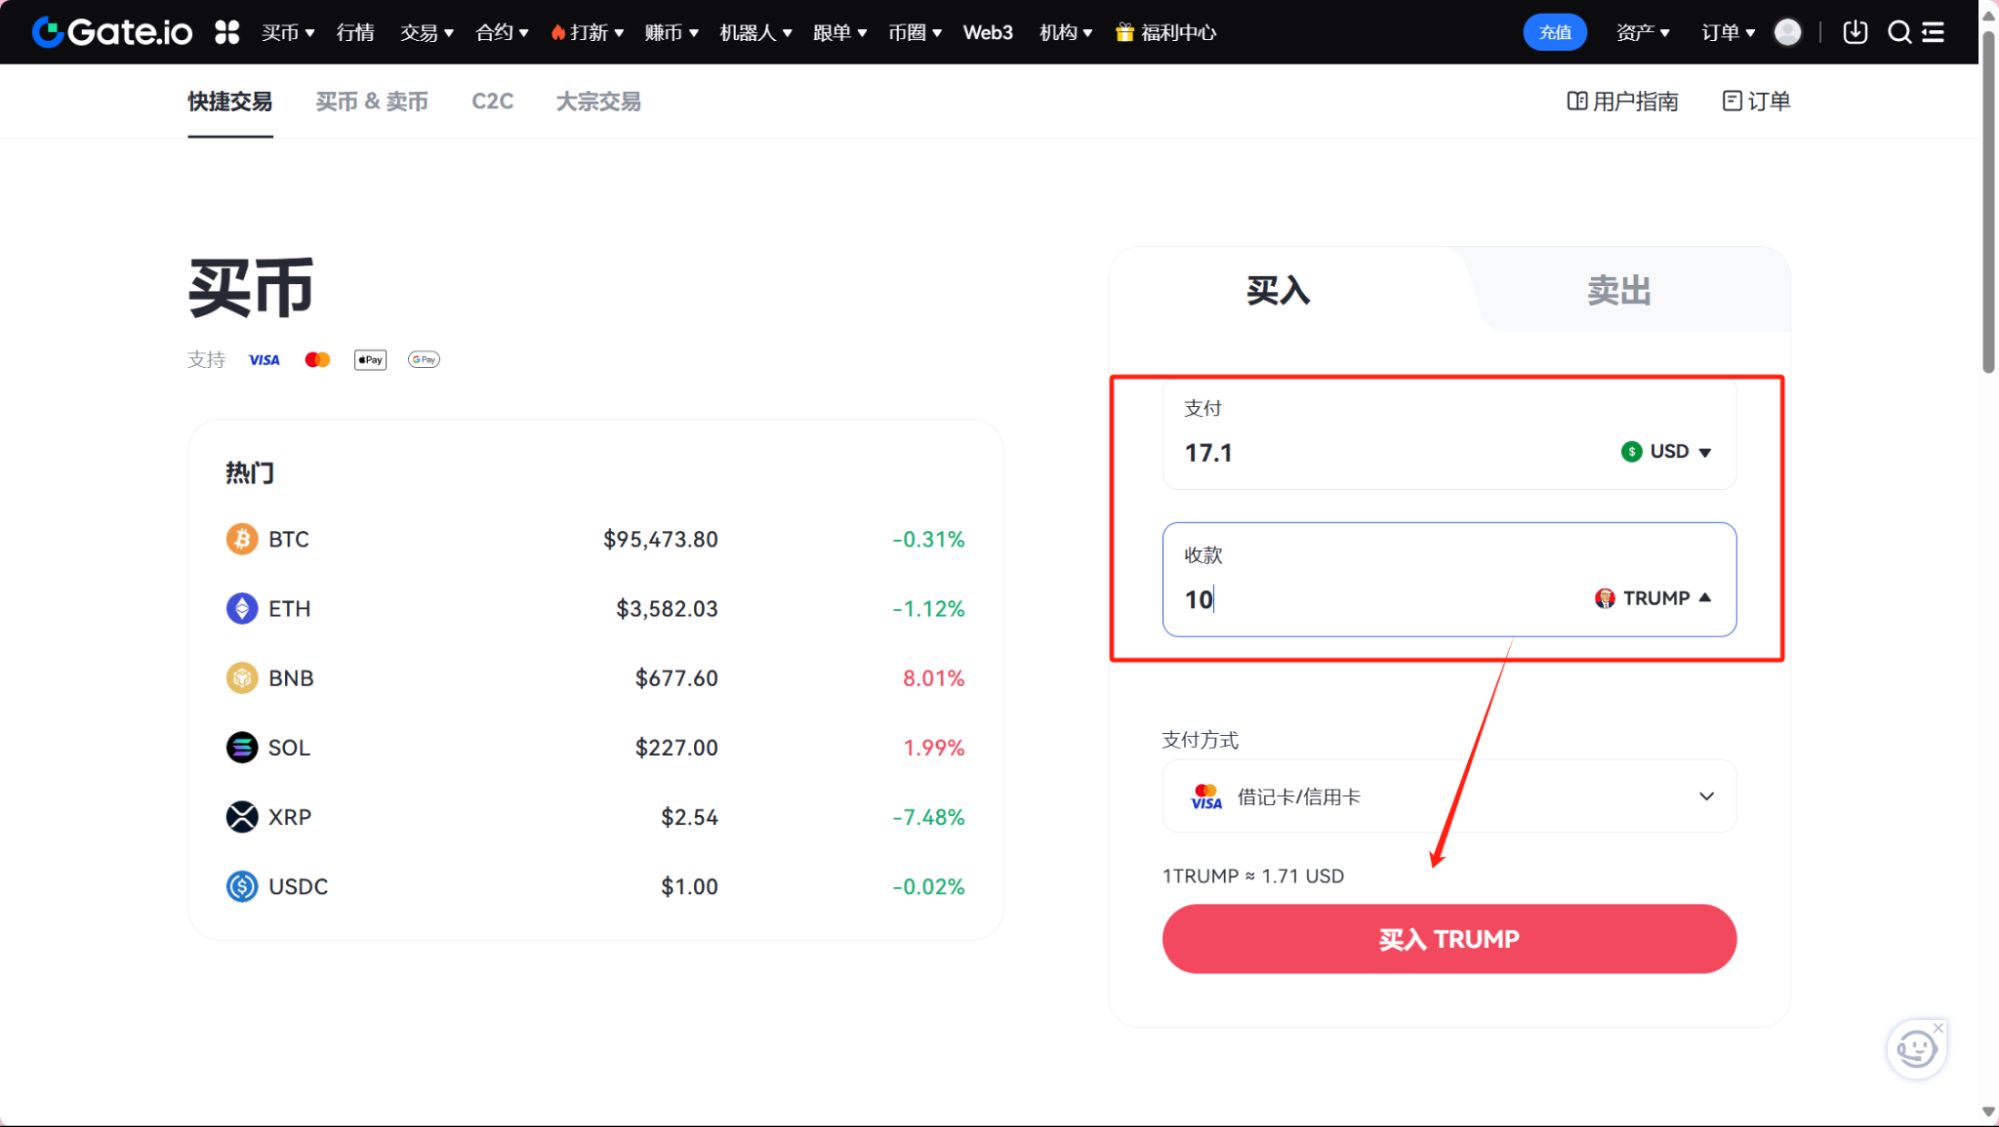Click the SOL coin icon
Screen dimensions: 1999x1127
(242, 747)
